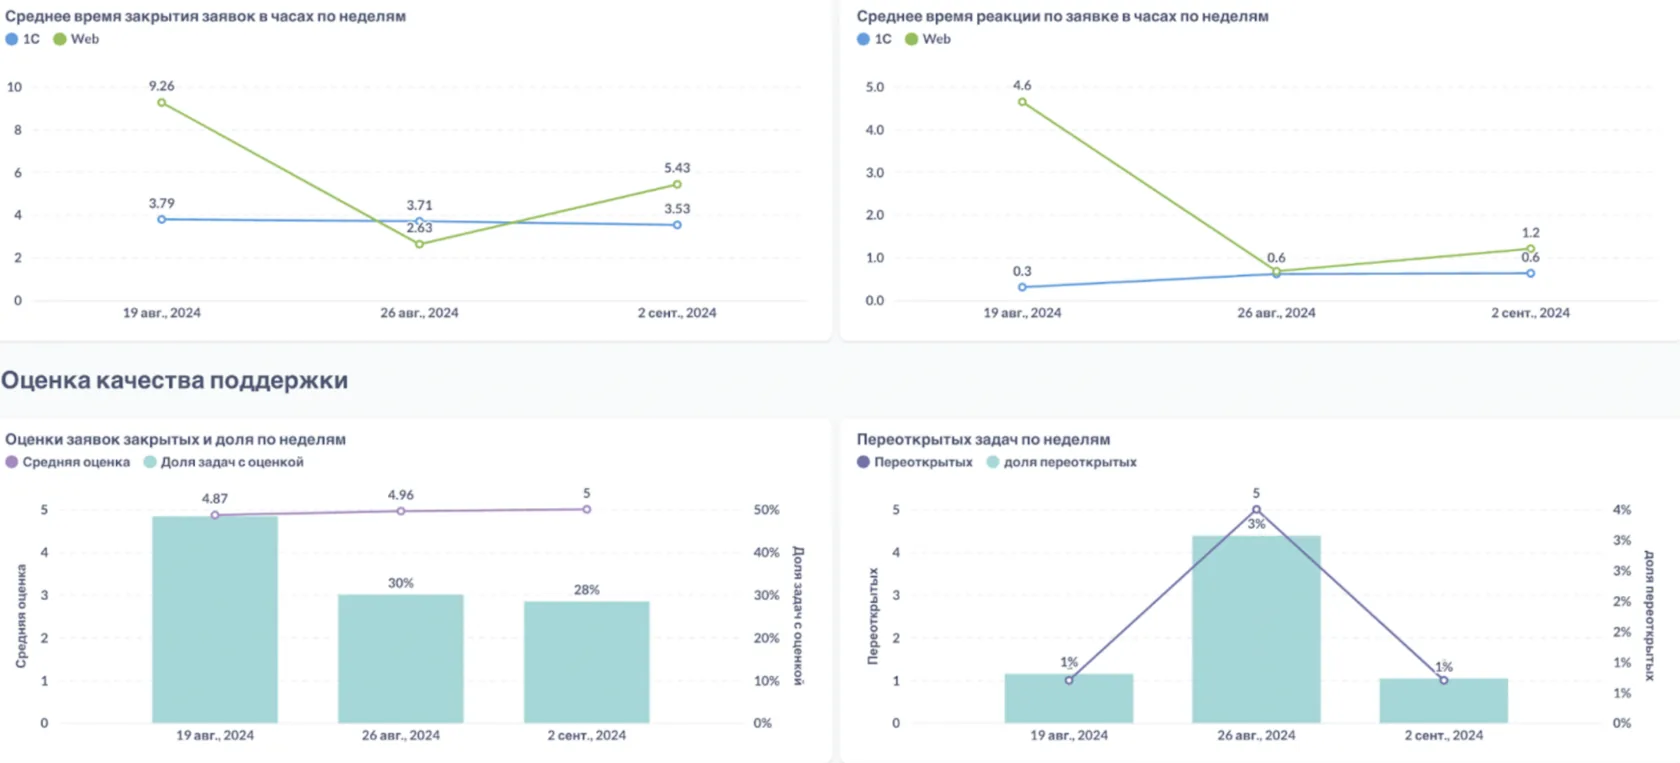Click 1C reaction point labeled 0.3
This screenshot has height=763, width=1680.
(x=1022, y=287)
